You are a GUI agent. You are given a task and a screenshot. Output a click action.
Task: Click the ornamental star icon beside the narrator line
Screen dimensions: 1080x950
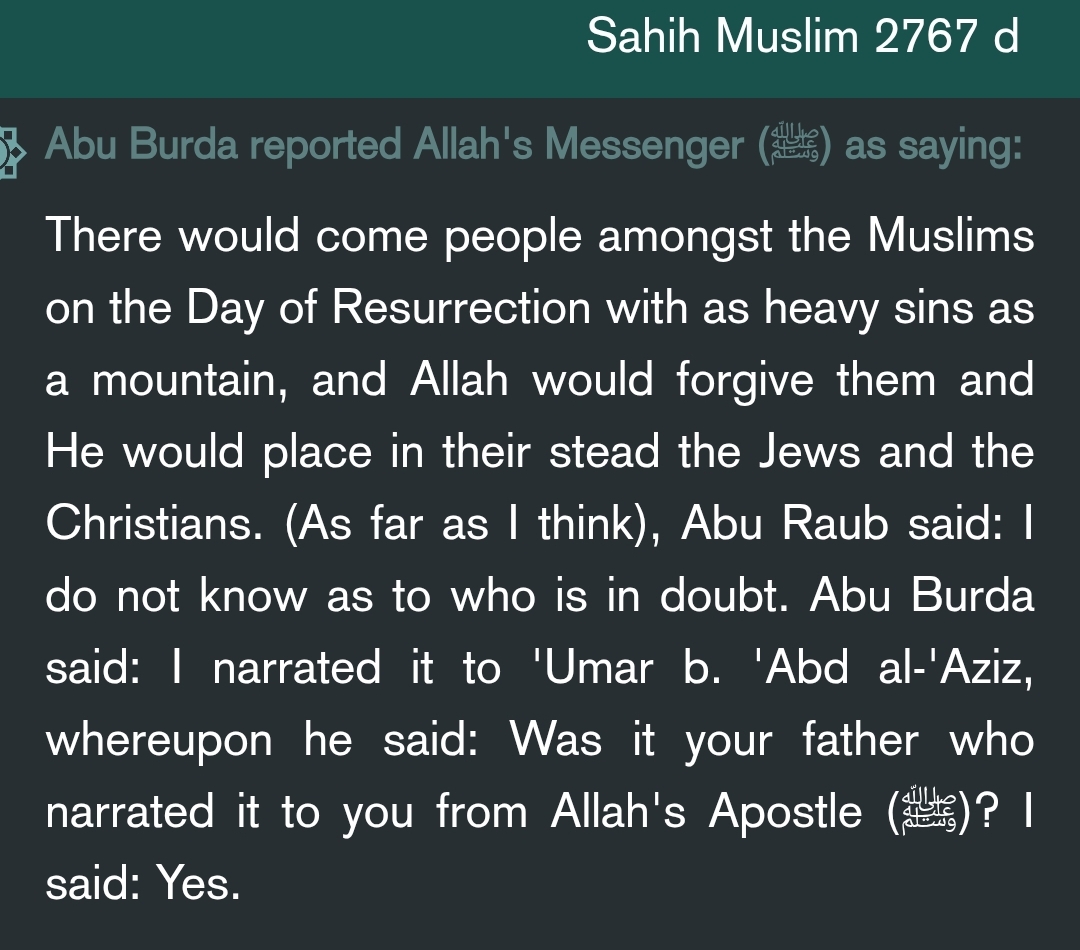click(12, 150)
